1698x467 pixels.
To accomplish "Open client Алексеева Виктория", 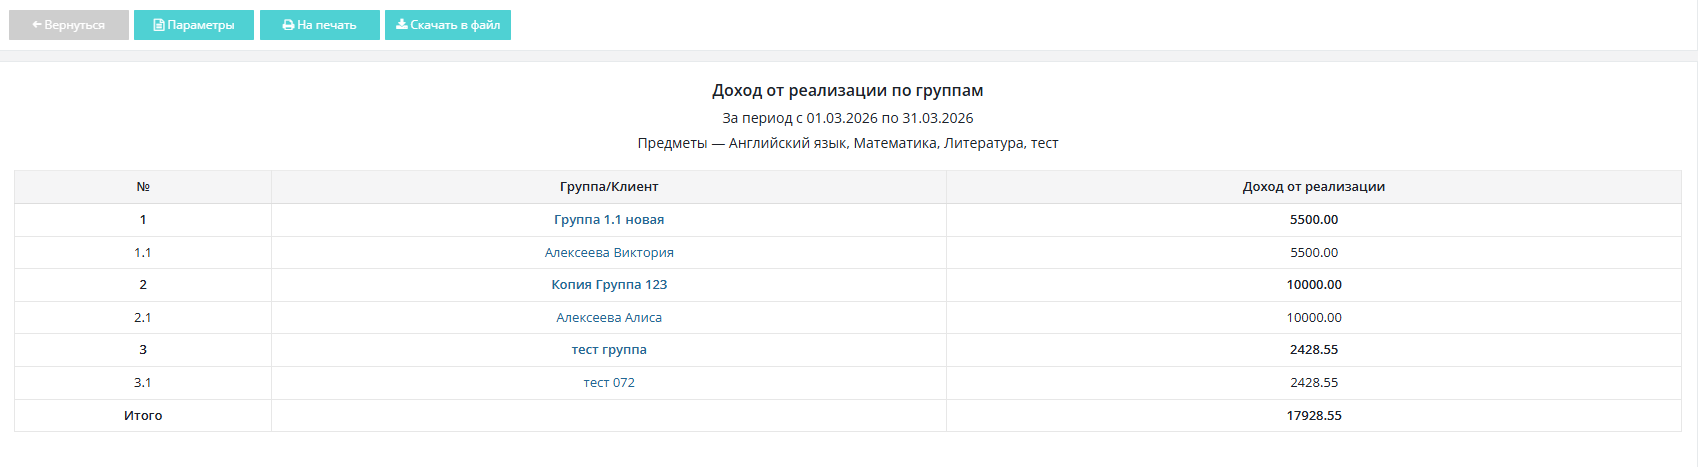I will (609, 253).
